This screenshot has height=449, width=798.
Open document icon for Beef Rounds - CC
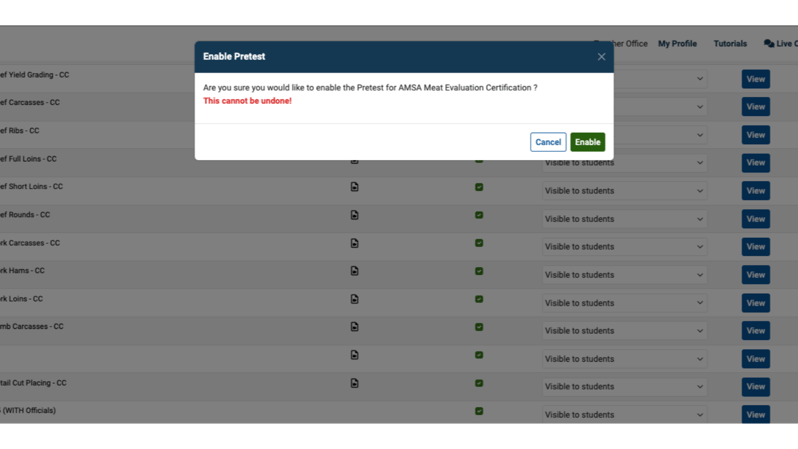point(355,215)
